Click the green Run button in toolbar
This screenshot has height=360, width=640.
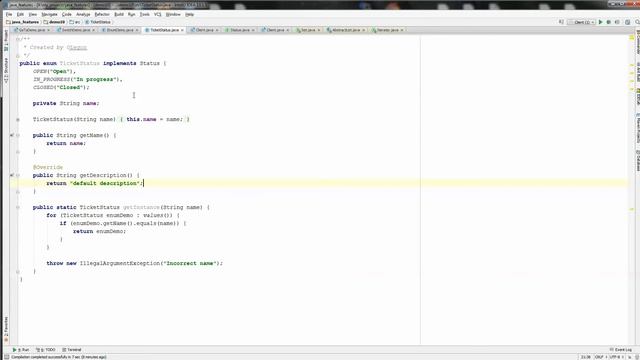(600, 22)
